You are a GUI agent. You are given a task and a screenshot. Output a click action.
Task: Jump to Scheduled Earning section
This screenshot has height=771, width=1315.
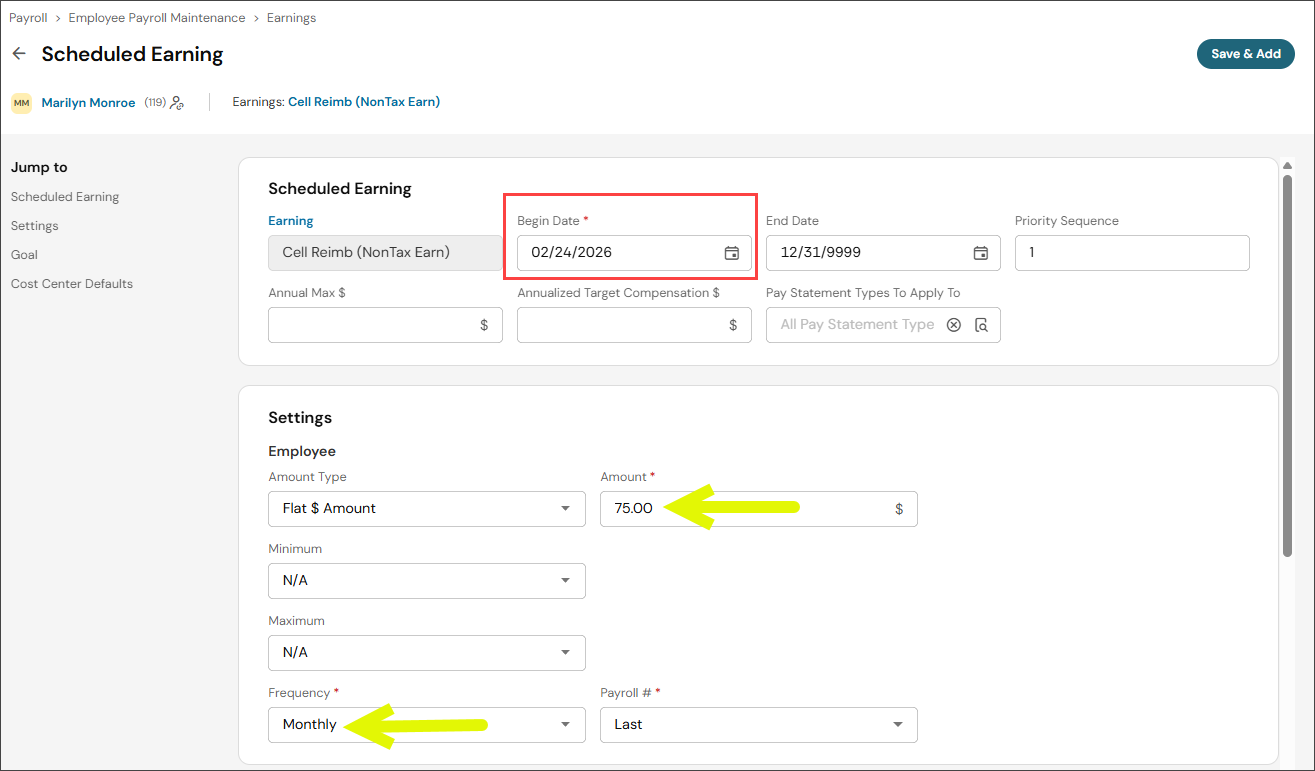click(x=65, y=197)
